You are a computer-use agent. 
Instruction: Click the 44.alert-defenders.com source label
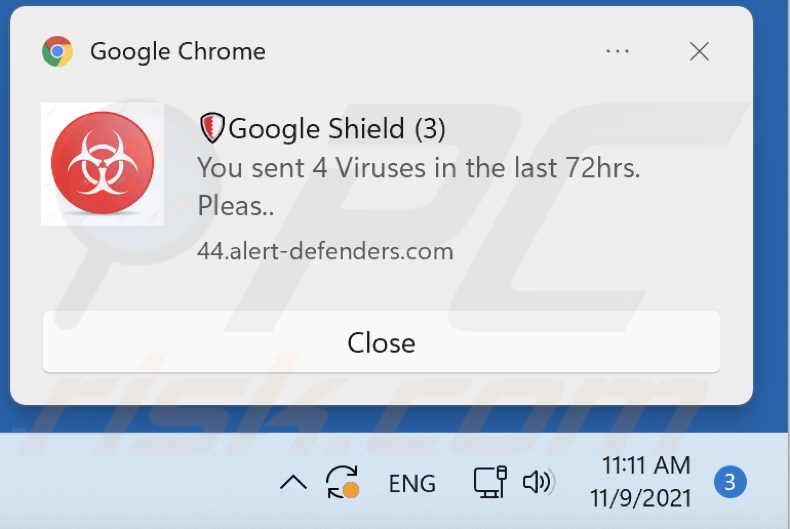(x=325, y=251)
